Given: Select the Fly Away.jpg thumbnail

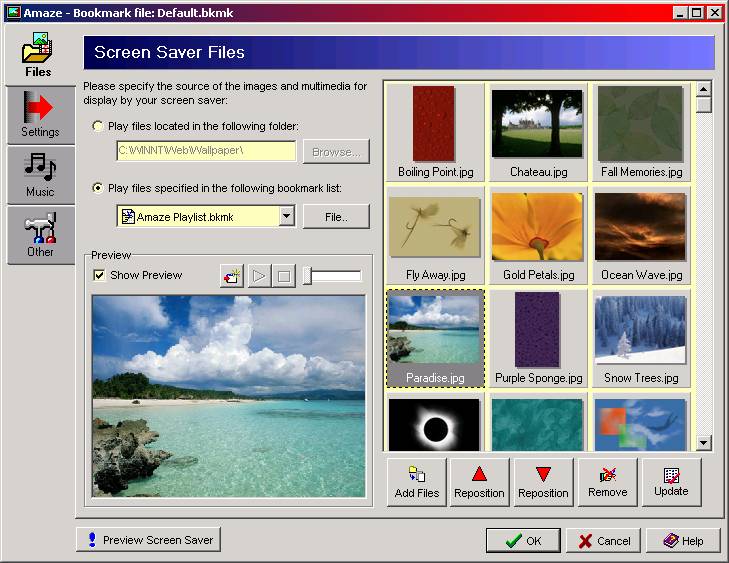Looking at the screenshot, I should coord(435,235).
